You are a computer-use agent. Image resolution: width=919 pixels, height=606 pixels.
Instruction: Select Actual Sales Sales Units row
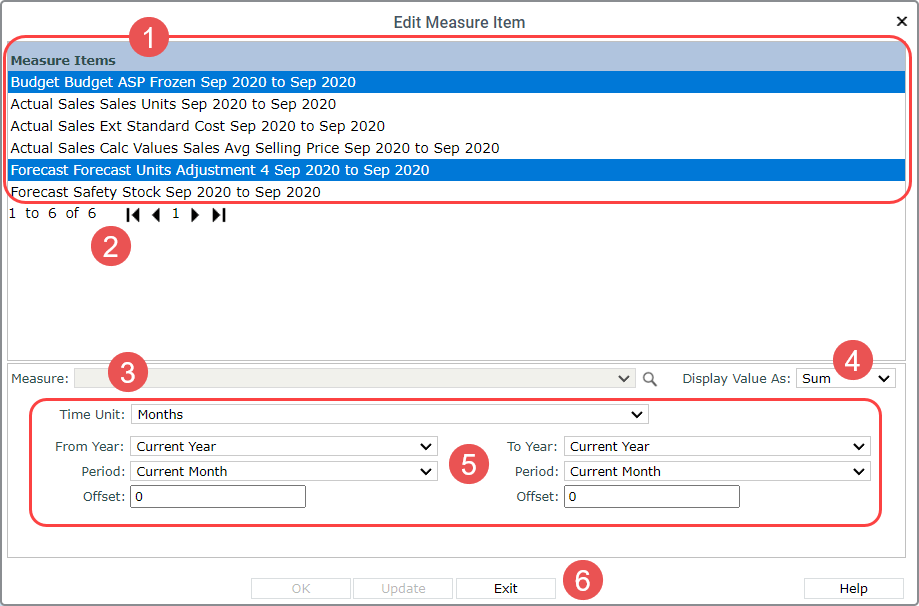click(456, 104)
